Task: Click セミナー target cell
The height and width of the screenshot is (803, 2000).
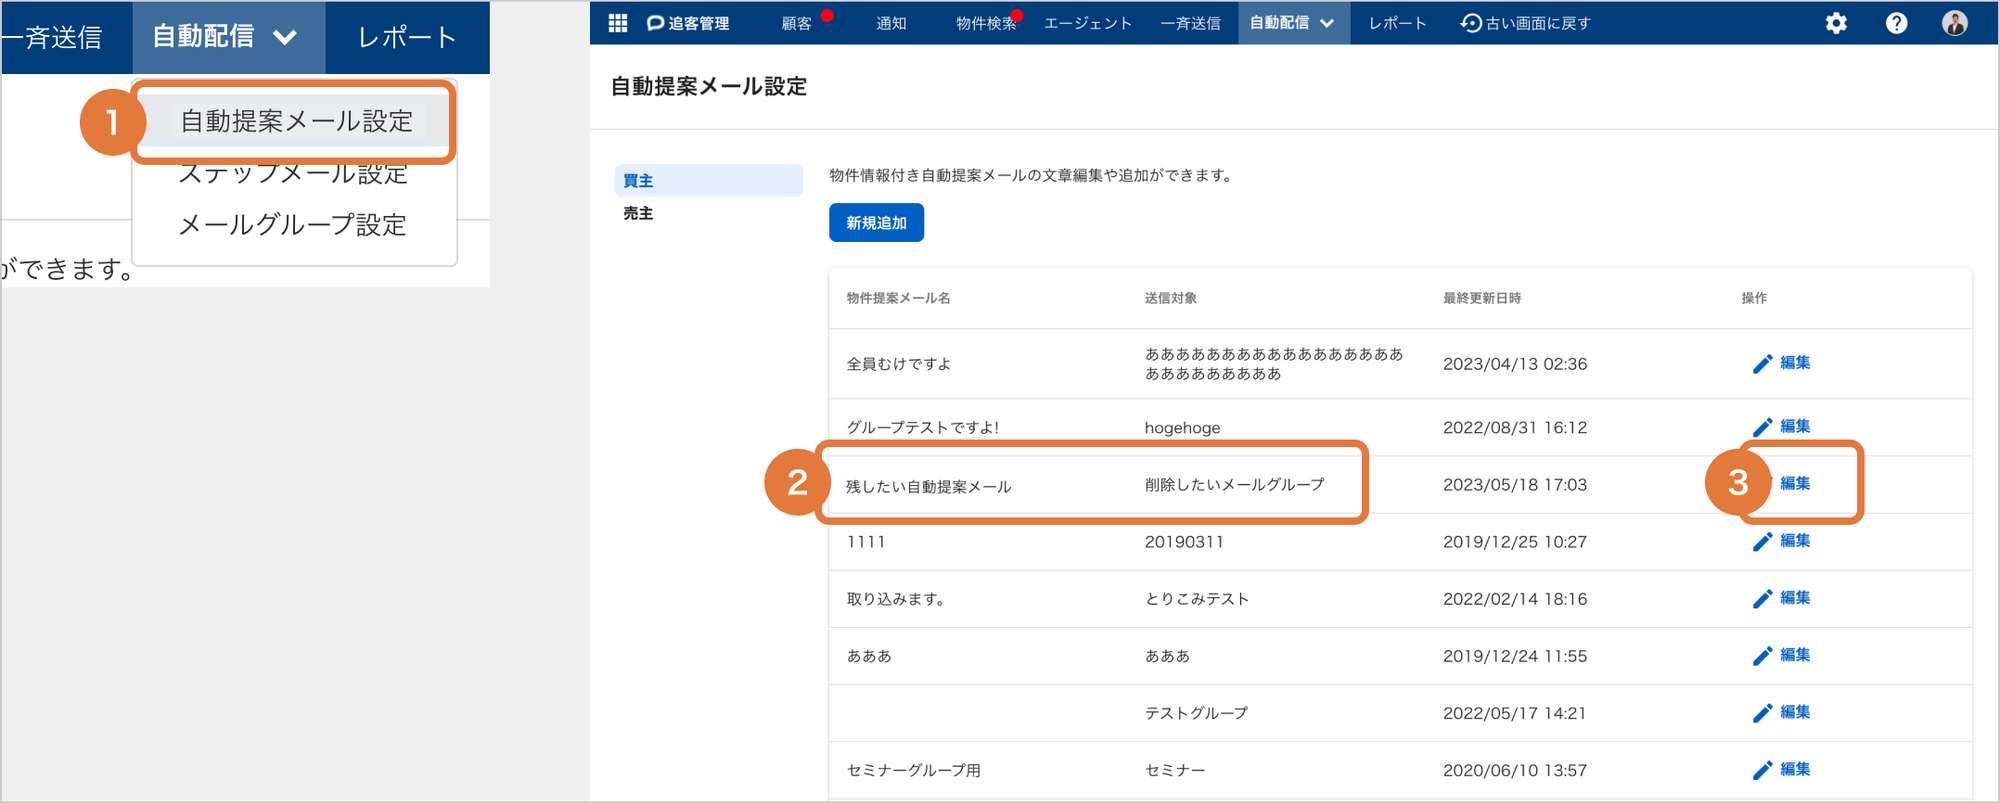Action: pyautogui.click(x=1175, y=770)
